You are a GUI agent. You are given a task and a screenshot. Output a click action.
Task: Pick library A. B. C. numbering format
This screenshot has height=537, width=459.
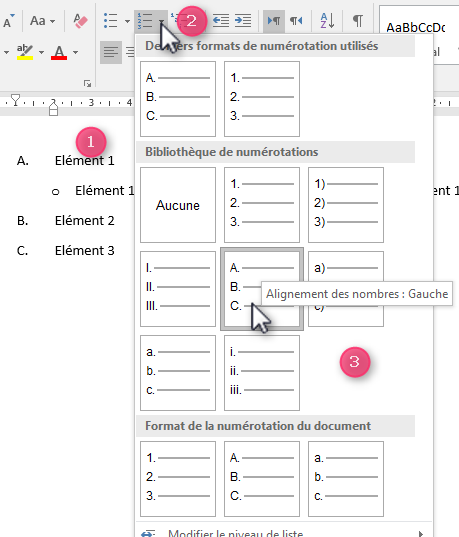pyautogui.click(x=262, y=289)
